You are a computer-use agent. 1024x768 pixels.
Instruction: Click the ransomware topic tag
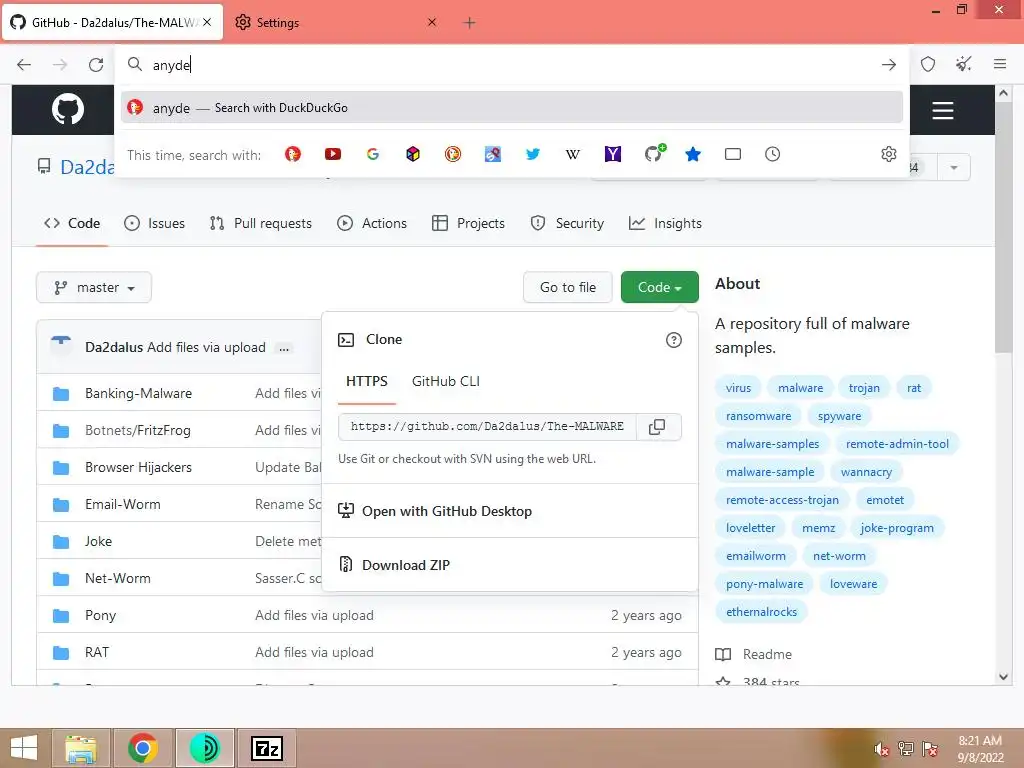pyautogui.click(x=758, y=416)
